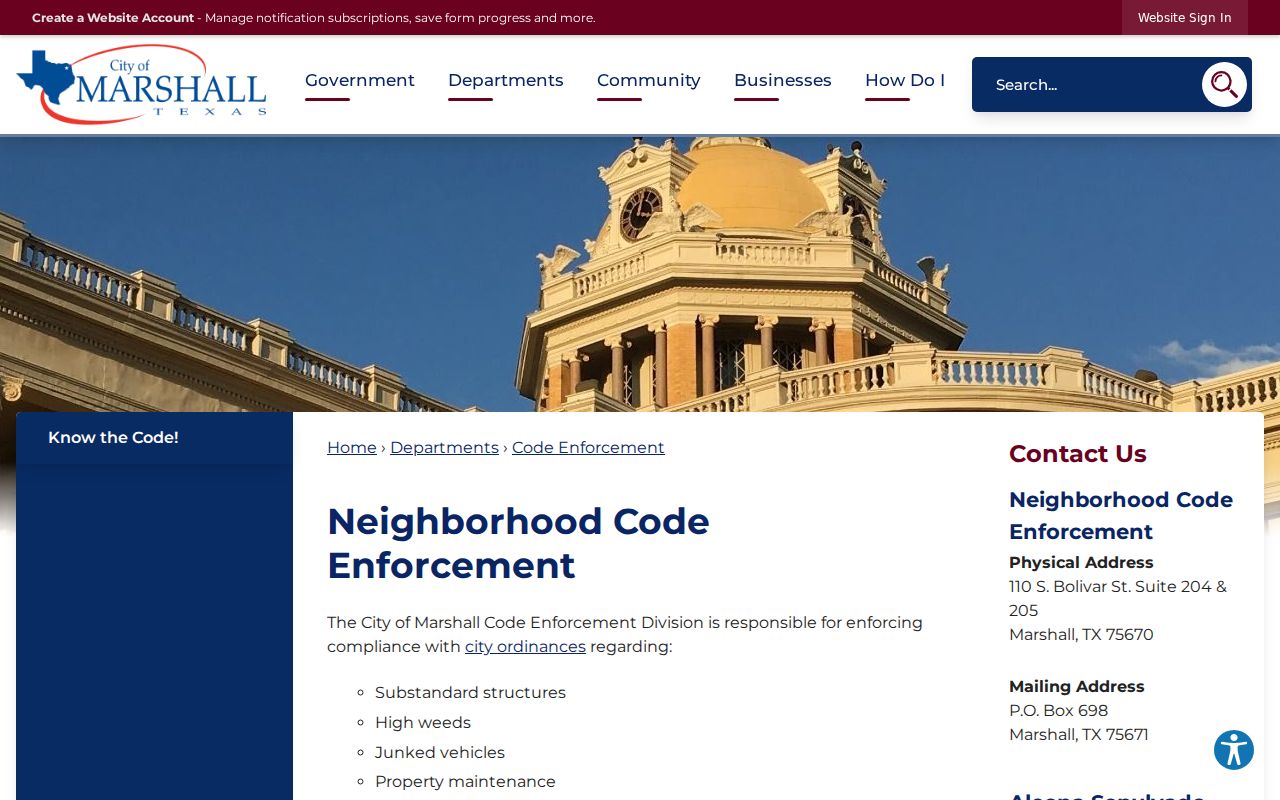This screenshot has width=1280, height=800.
Task: Click the High weeds list item
Action: click(x=423, y=723)
